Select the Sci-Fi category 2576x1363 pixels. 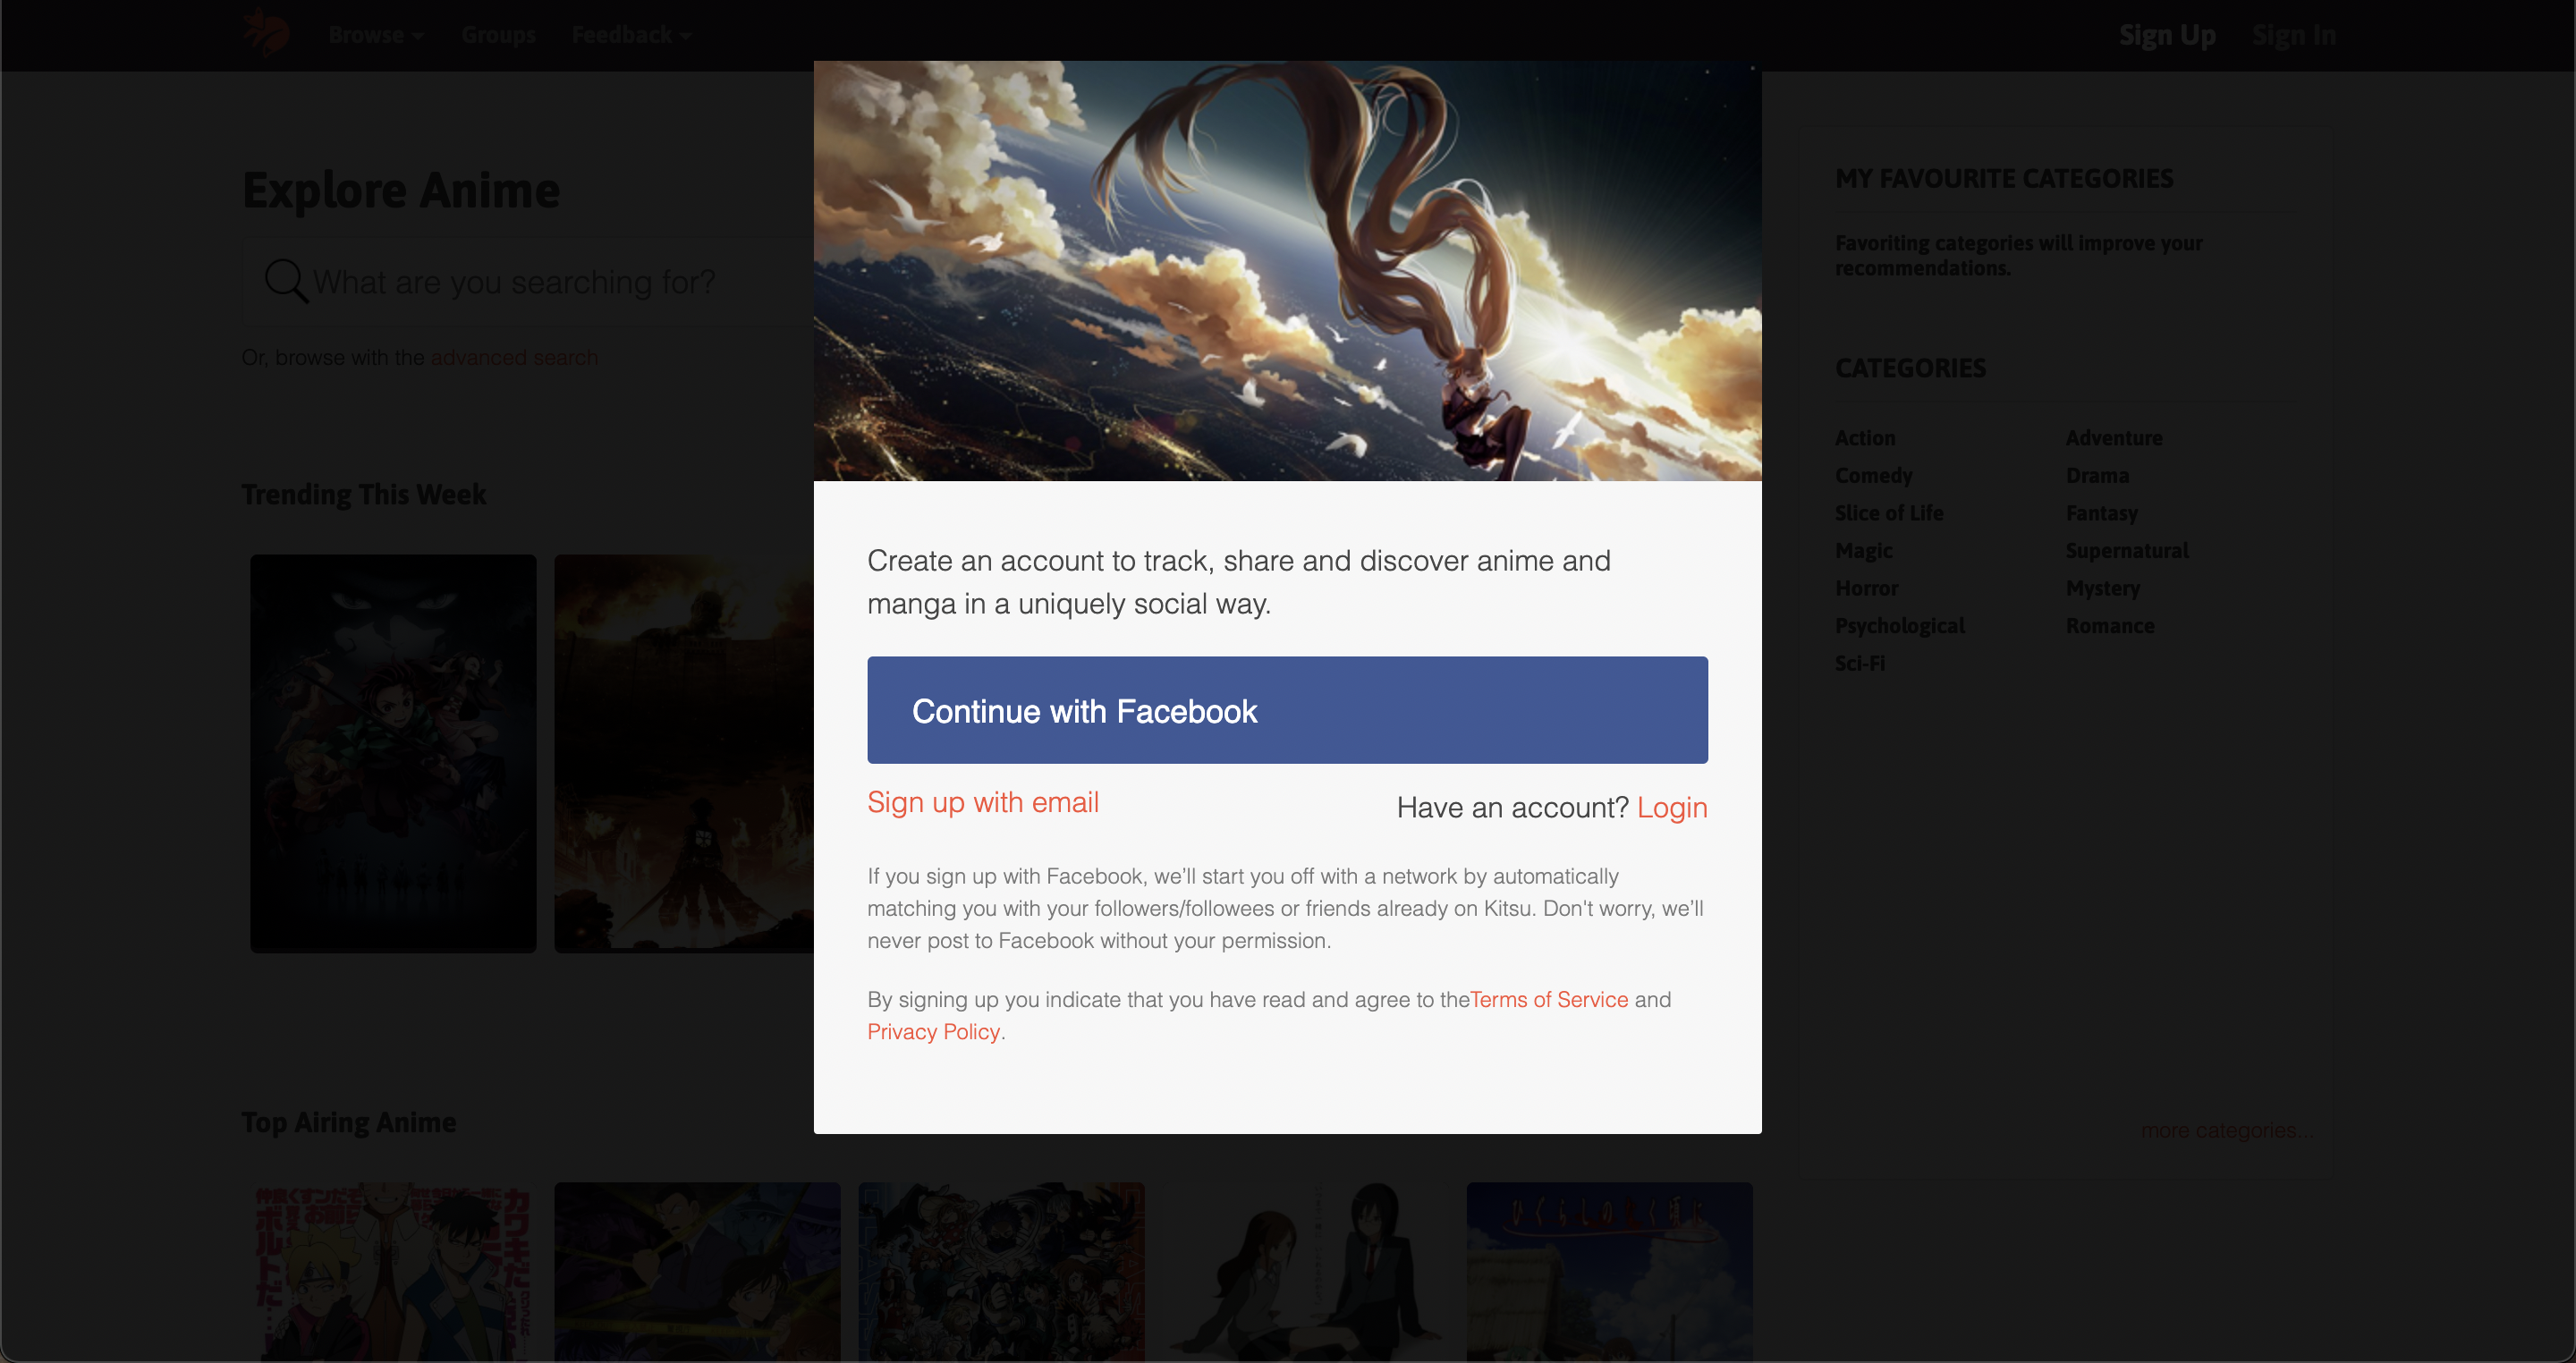[x=1859, y=663]
